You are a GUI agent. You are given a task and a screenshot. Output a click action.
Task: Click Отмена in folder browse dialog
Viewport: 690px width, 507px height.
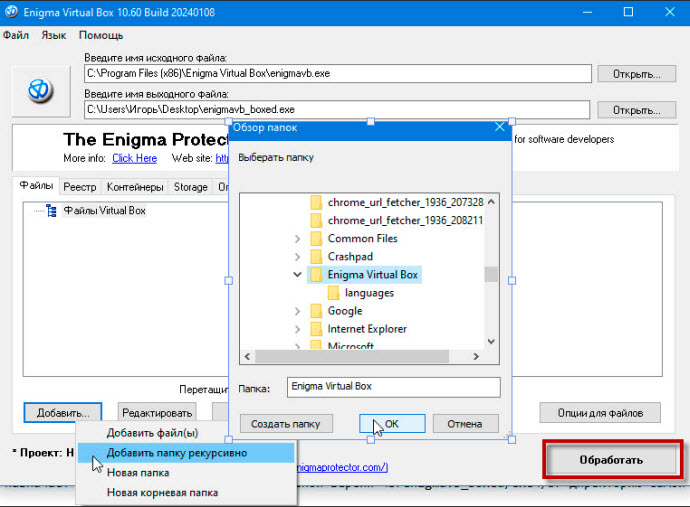point(465,424)
